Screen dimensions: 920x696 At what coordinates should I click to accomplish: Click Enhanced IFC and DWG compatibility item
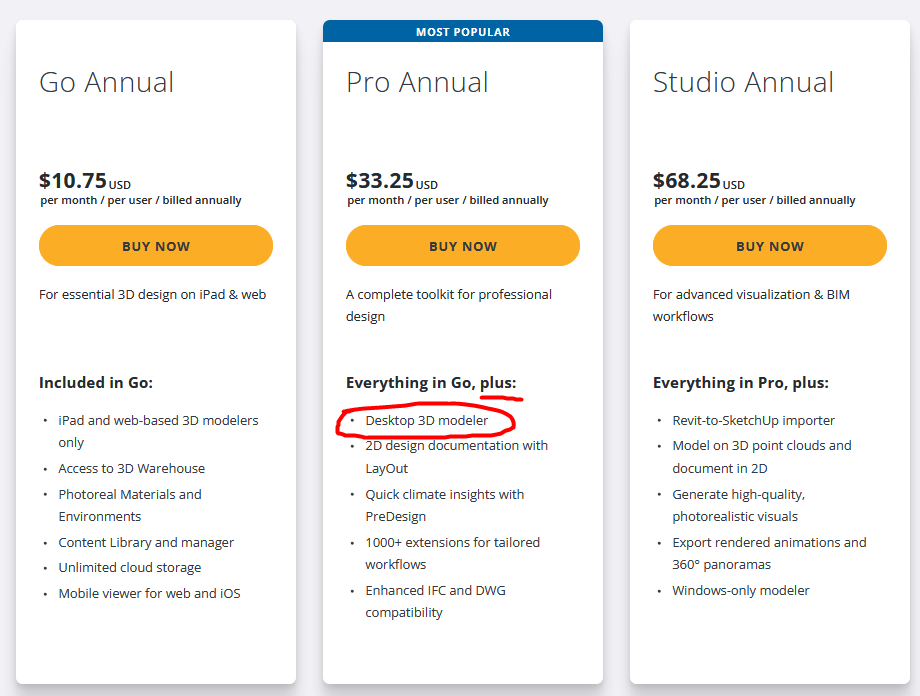pos(435,601)
